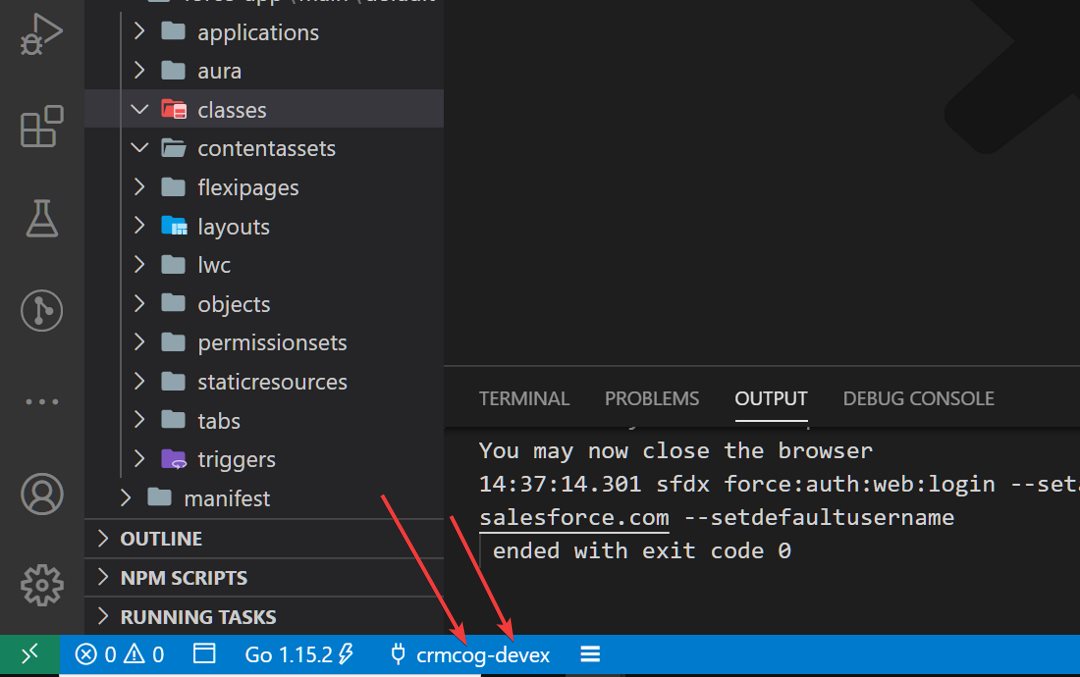Collapse the classes folder chevron
This screenshot has height=677, width=1080.
click(139, 110)
